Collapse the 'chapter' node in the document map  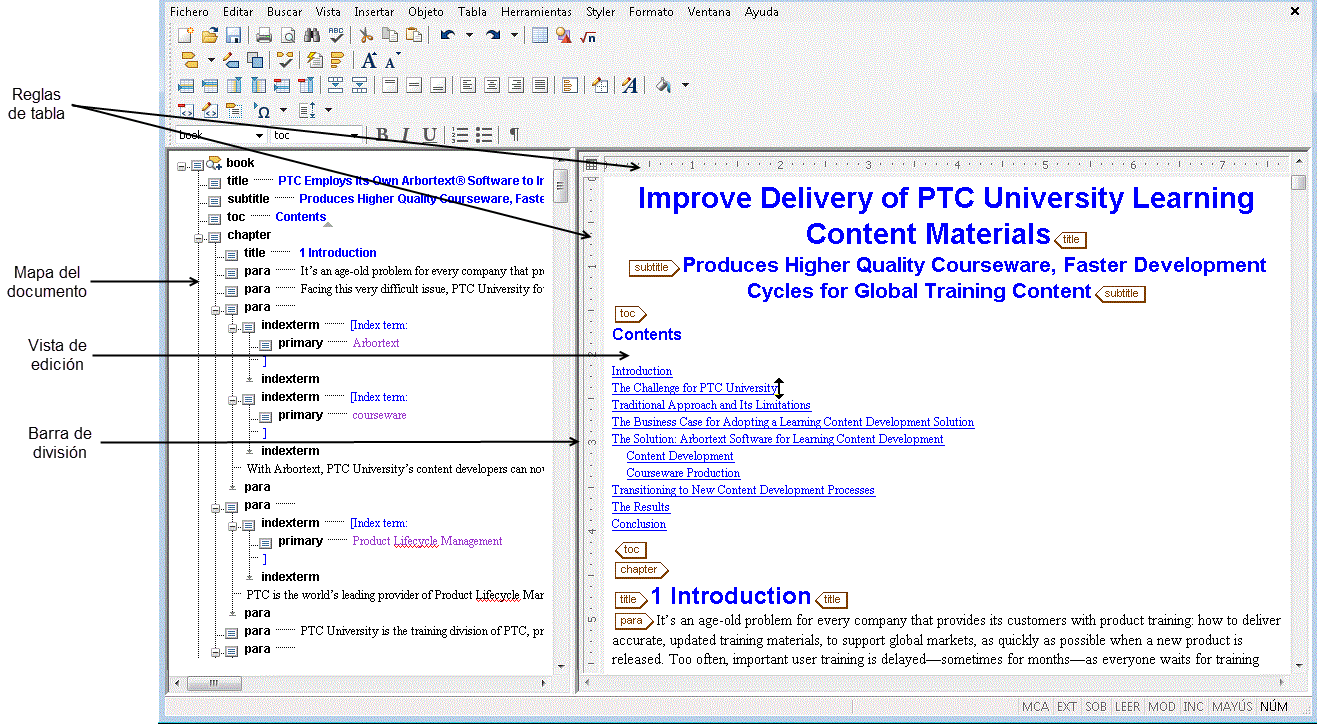tap(200, 237)
